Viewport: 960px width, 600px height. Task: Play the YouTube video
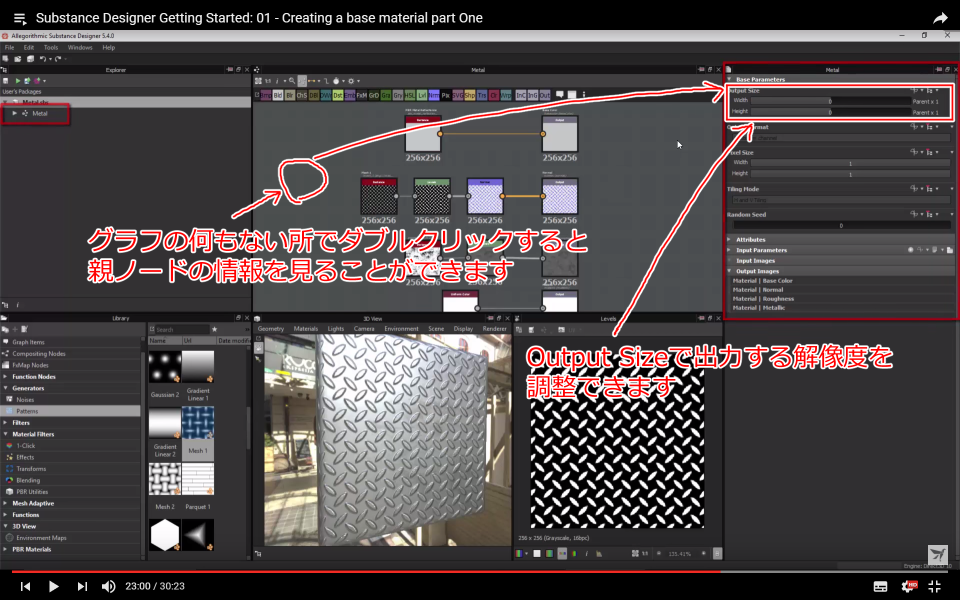coord(53,586)
